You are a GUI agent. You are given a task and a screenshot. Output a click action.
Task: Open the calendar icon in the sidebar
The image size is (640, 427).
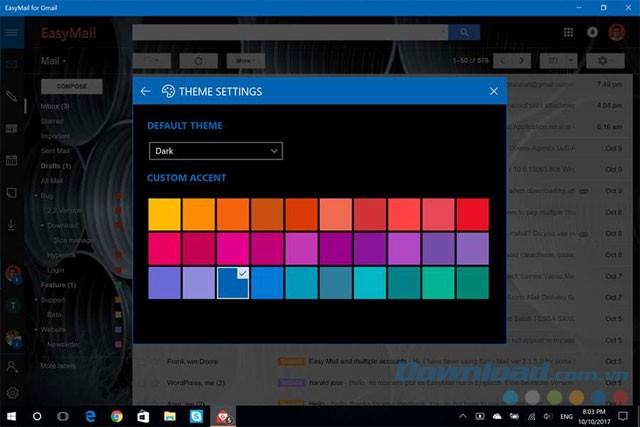pyautogui.click(x=12, y=160)
